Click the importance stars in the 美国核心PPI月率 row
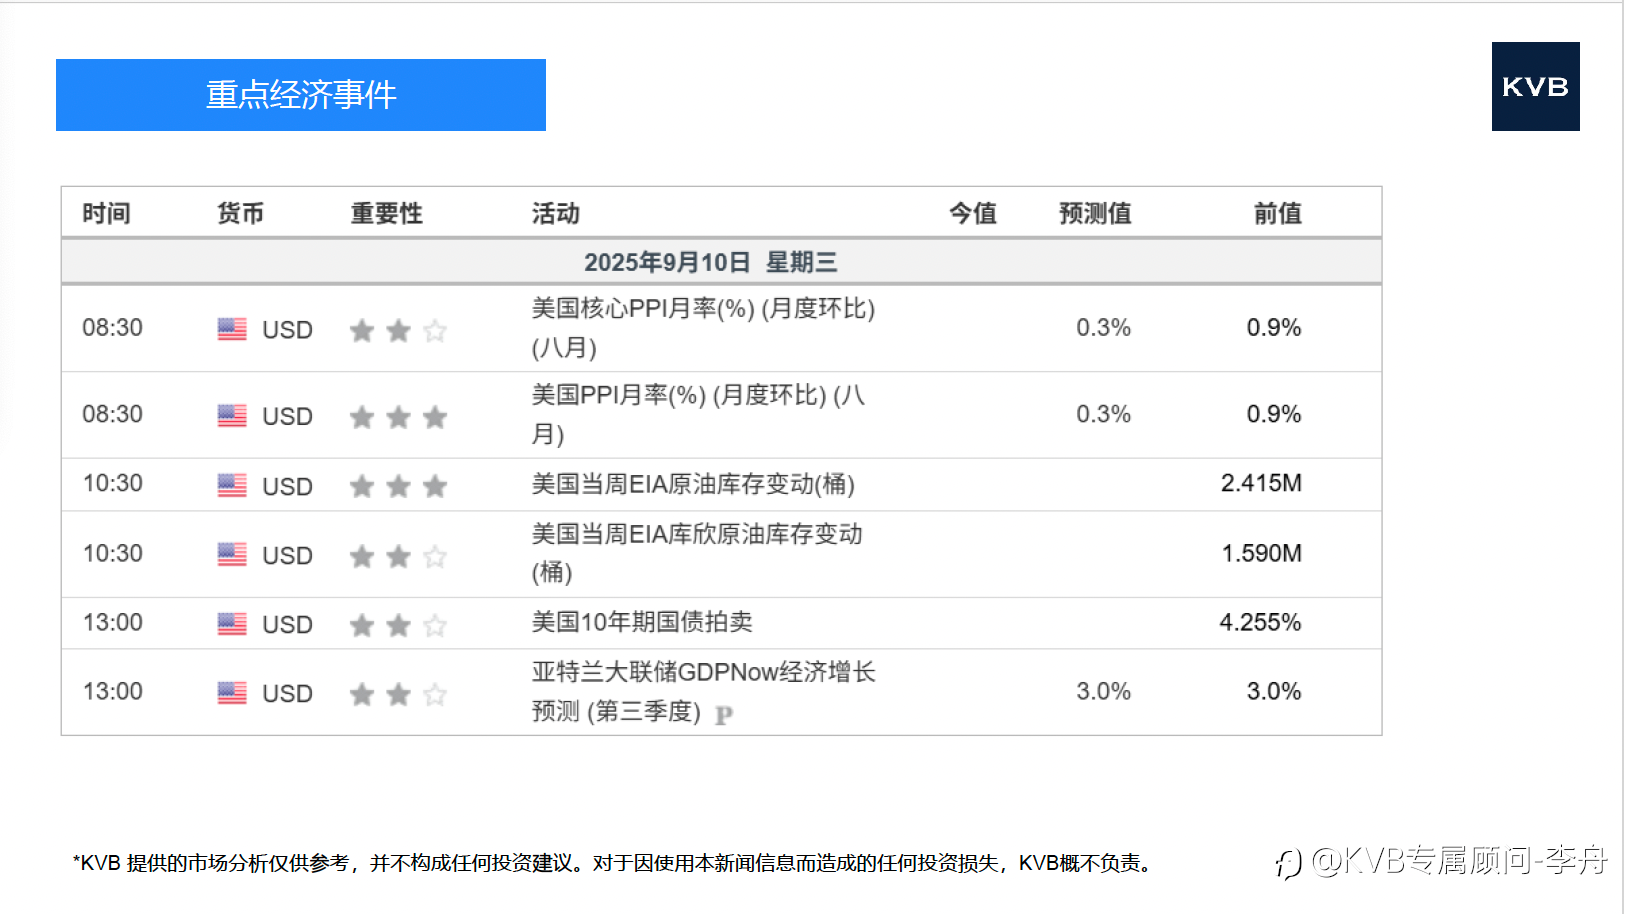Image resolution: width=1626 pixels, height=914 pixels. click(398, 330)
